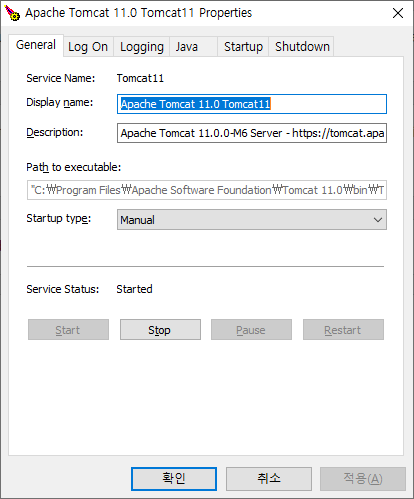Screen dimensions: 414x499
Task: Click the window title text
Action: click(138, 13)
